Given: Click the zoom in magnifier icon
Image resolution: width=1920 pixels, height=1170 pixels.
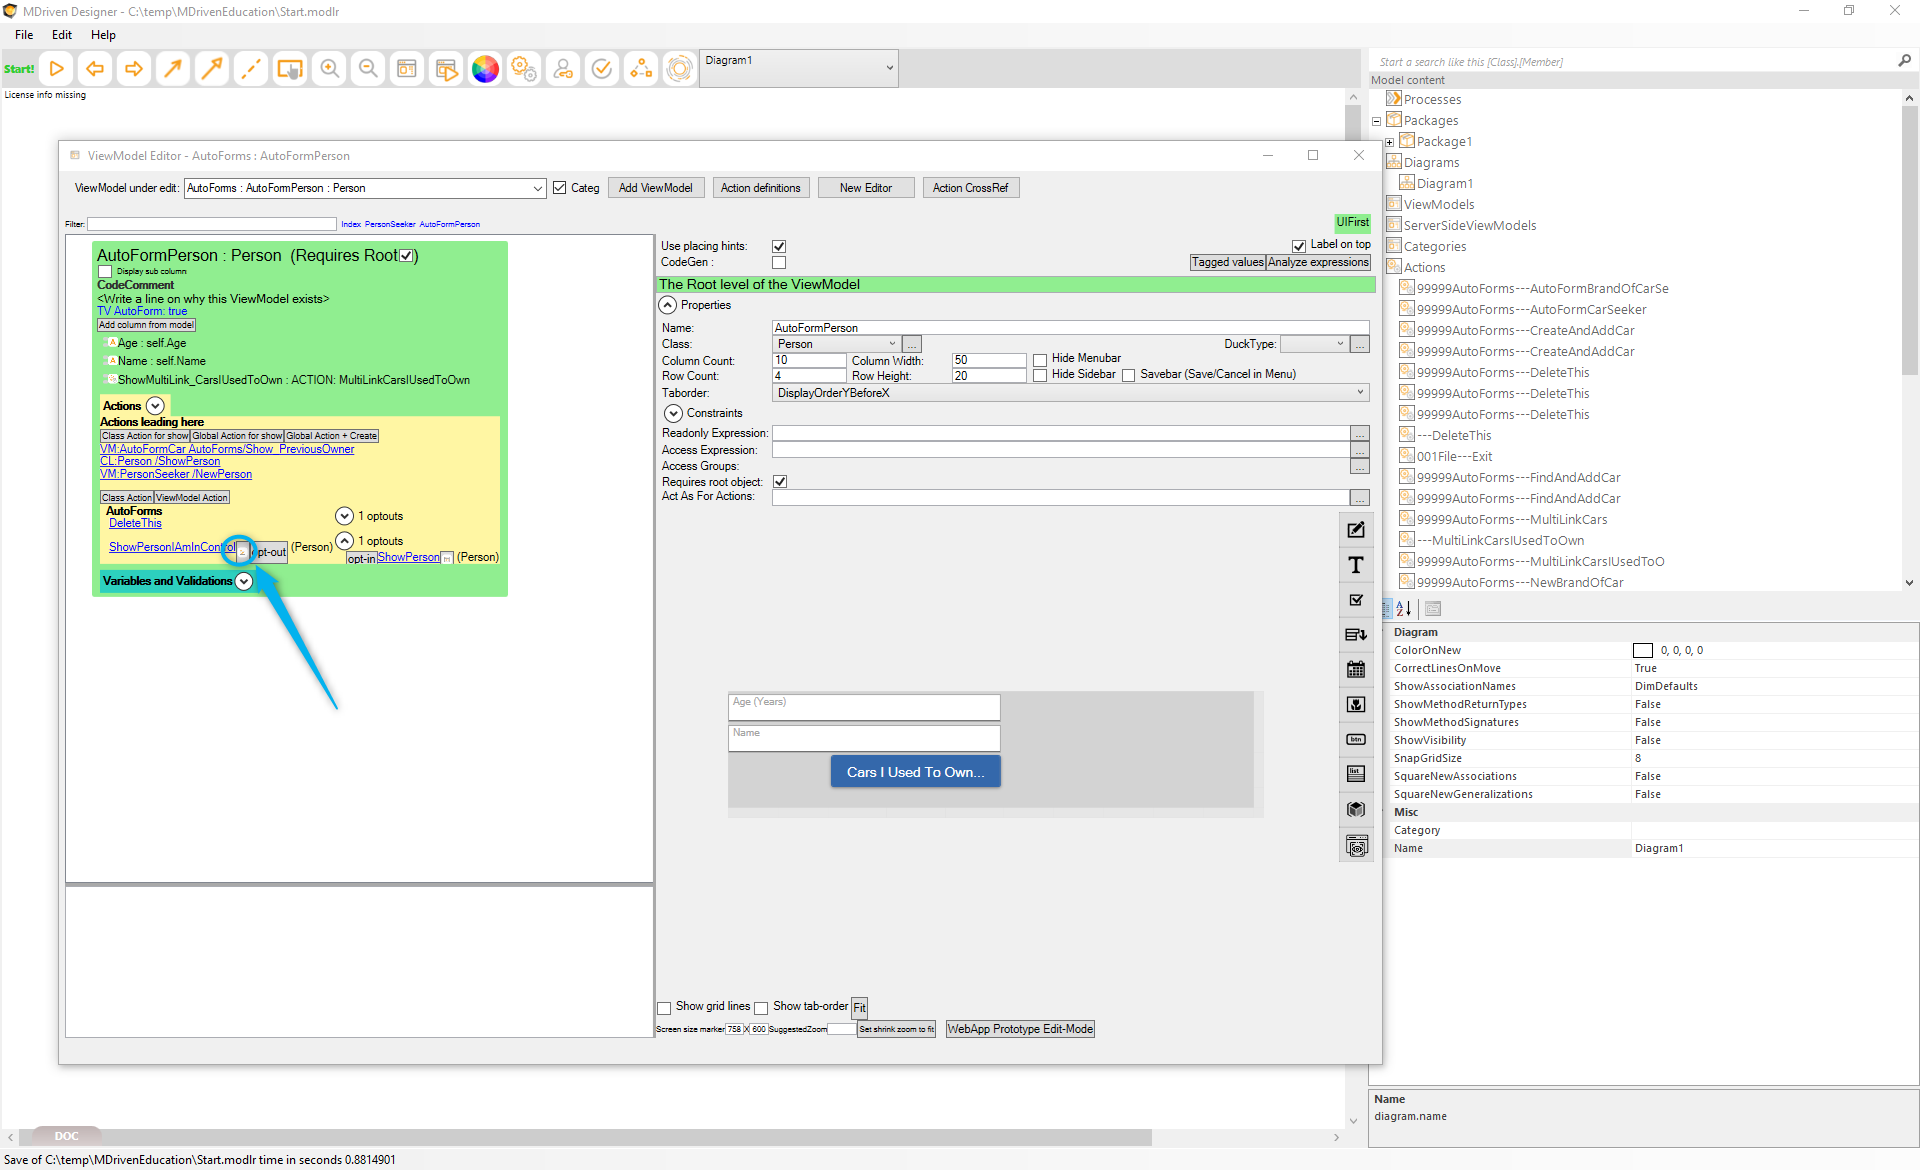Looking at the screenshot, I should point(329,69).
